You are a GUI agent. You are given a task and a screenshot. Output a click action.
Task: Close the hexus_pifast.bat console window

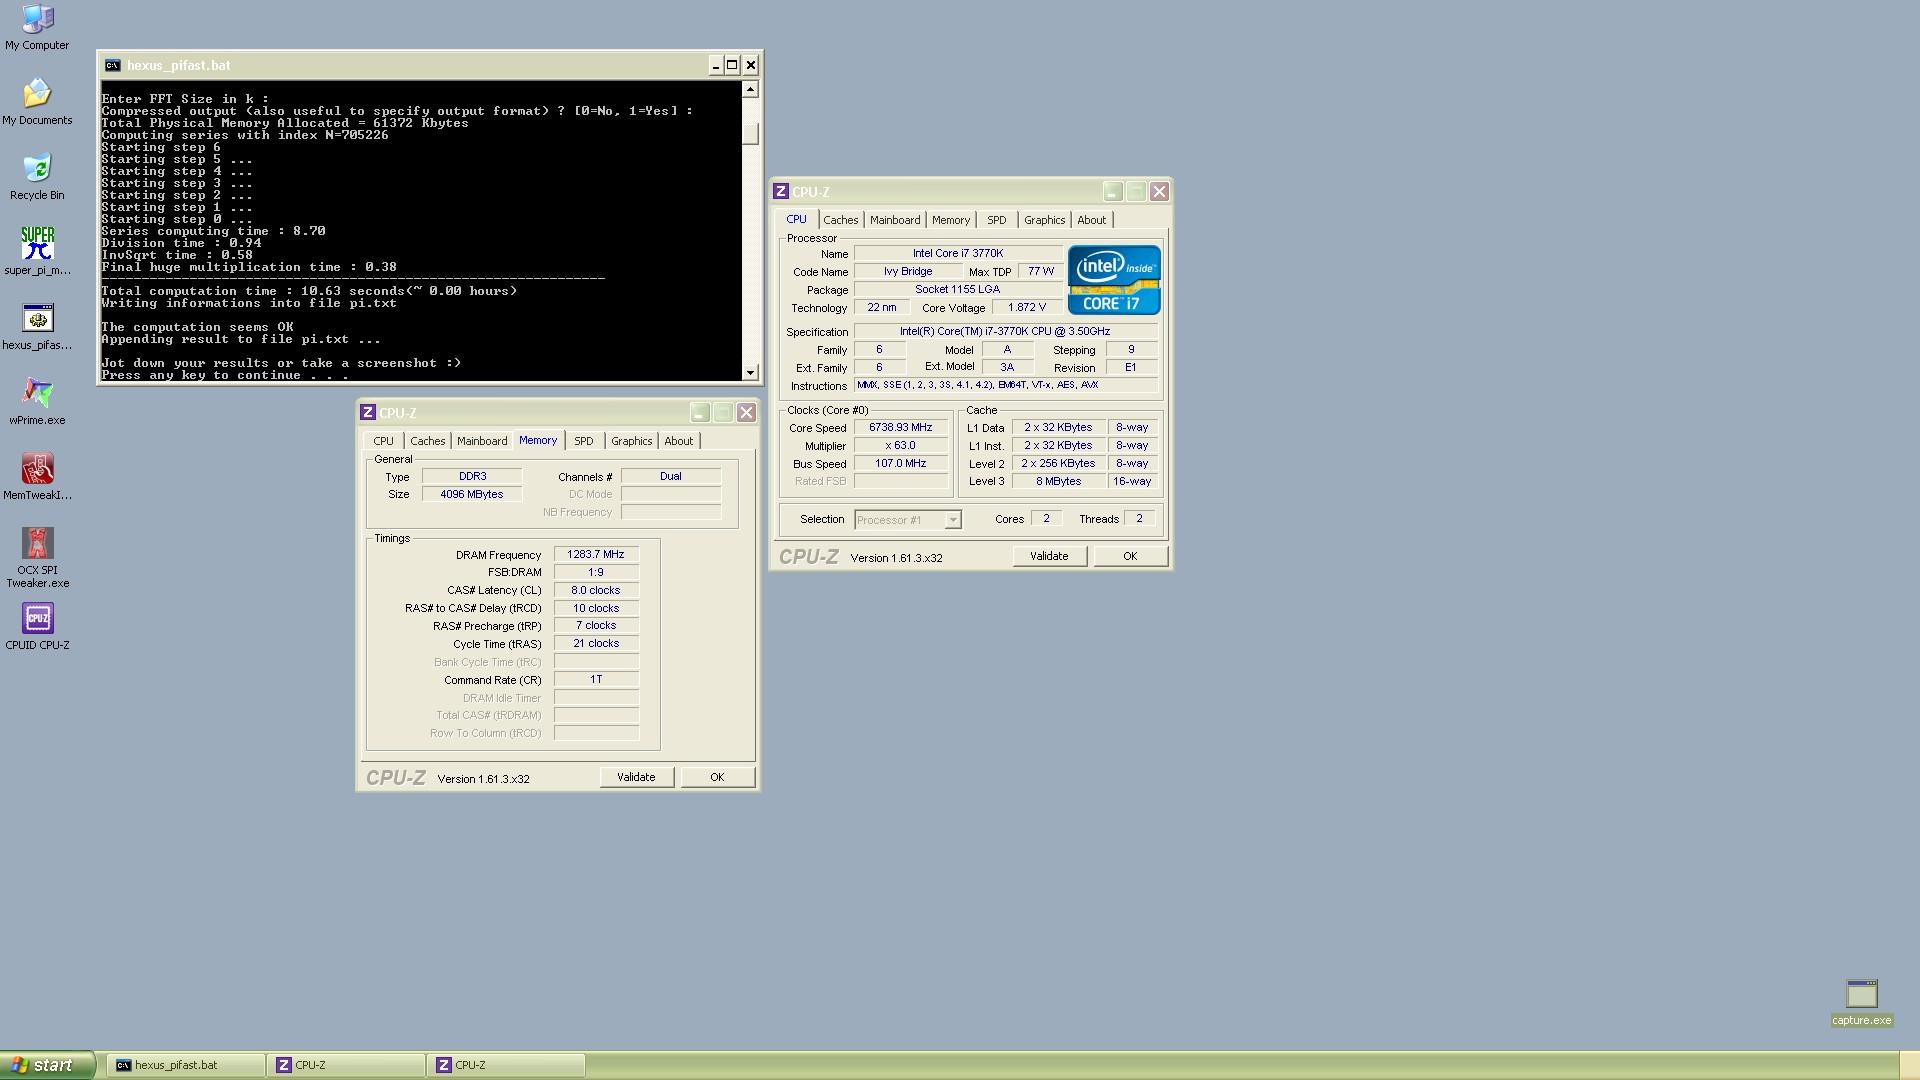point(751,65)
